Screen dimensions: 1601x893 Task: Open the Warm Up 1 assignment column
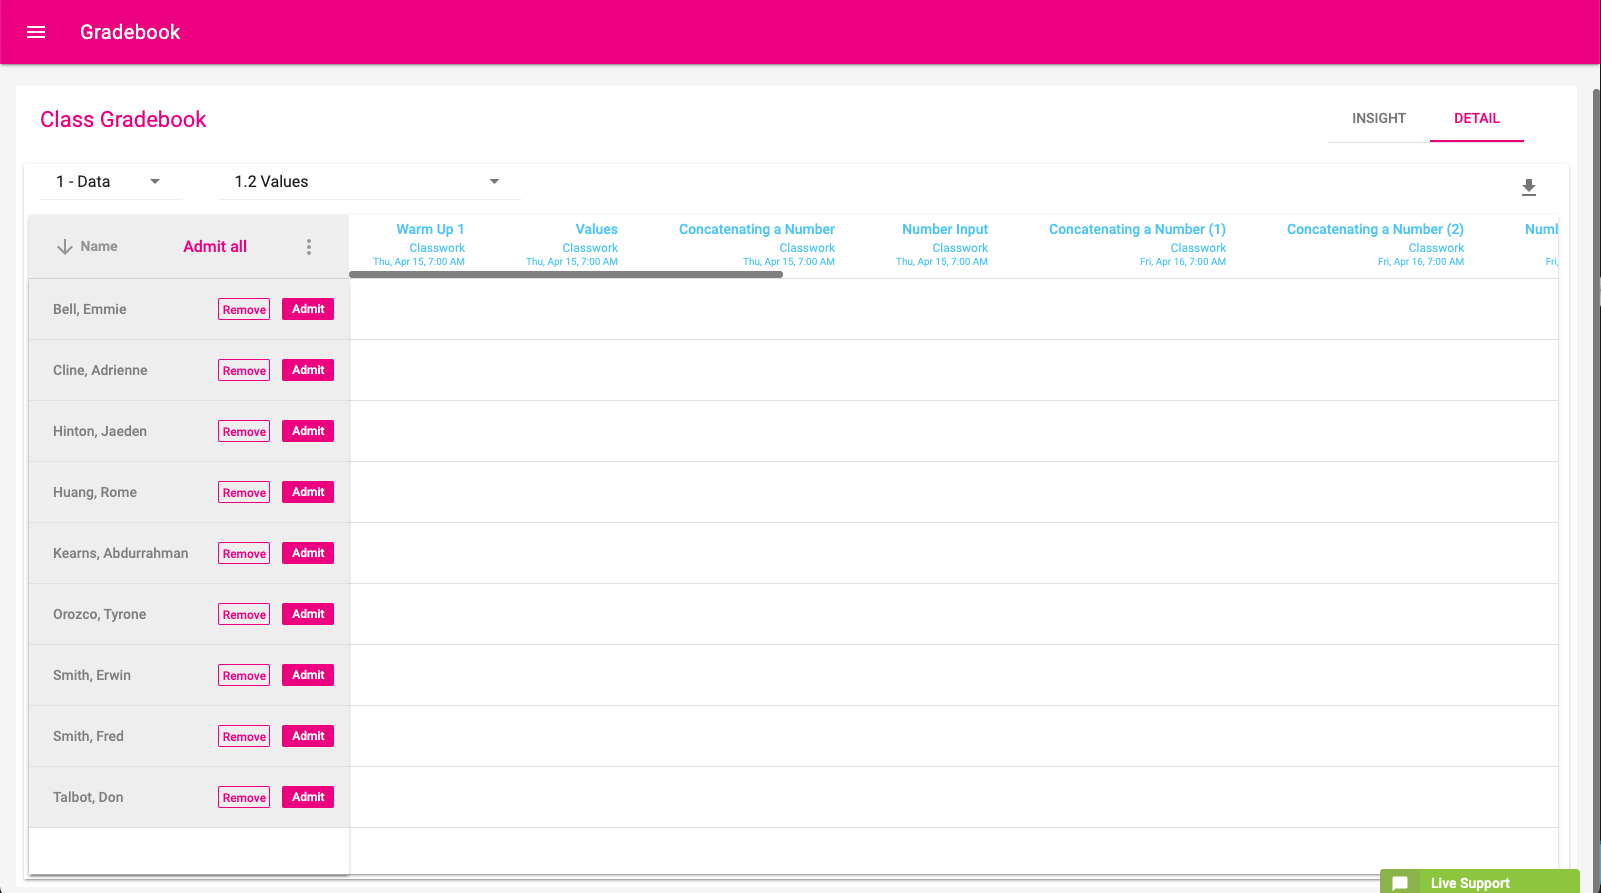coord(430,229)
